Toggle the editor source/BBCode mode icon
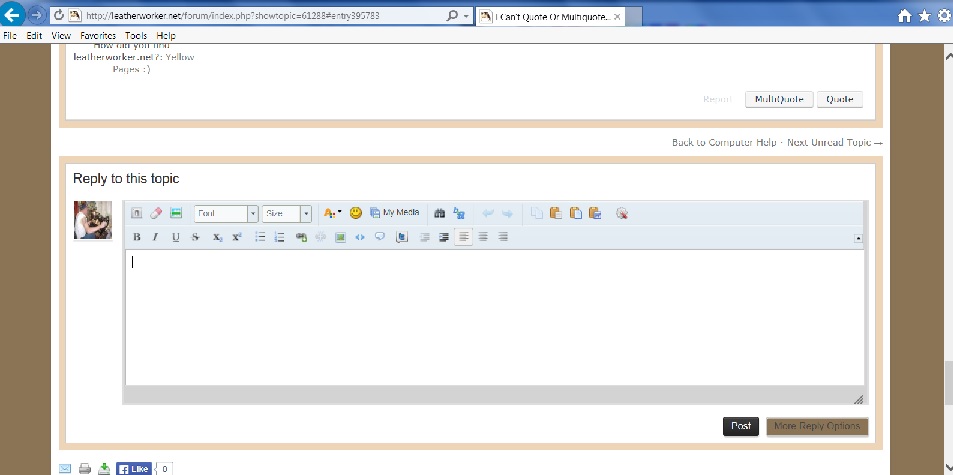This screenshot has height=475, width=953. 137,213
